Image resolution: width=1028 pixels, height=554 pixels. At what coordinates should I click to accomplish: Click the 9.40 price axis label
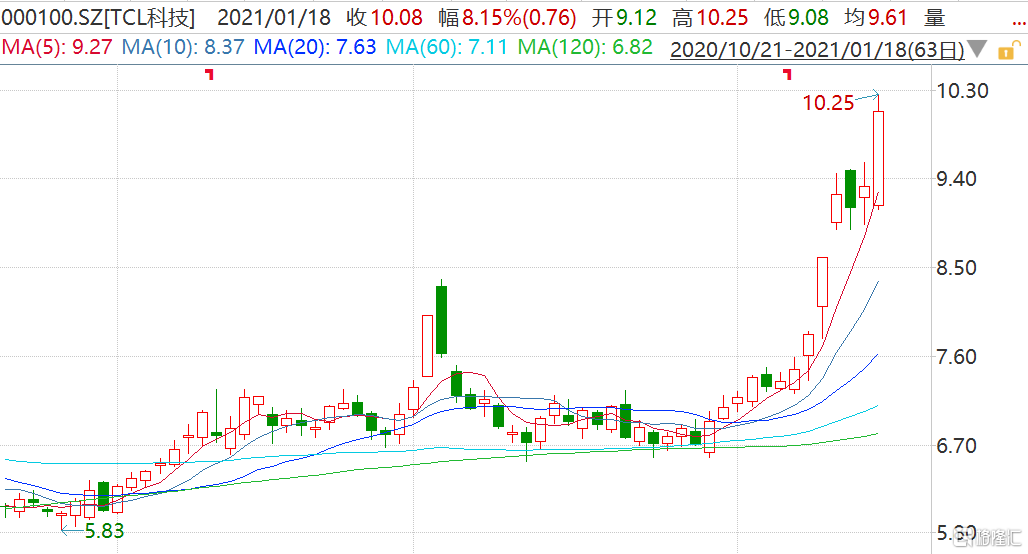click(x=957, y=178)
